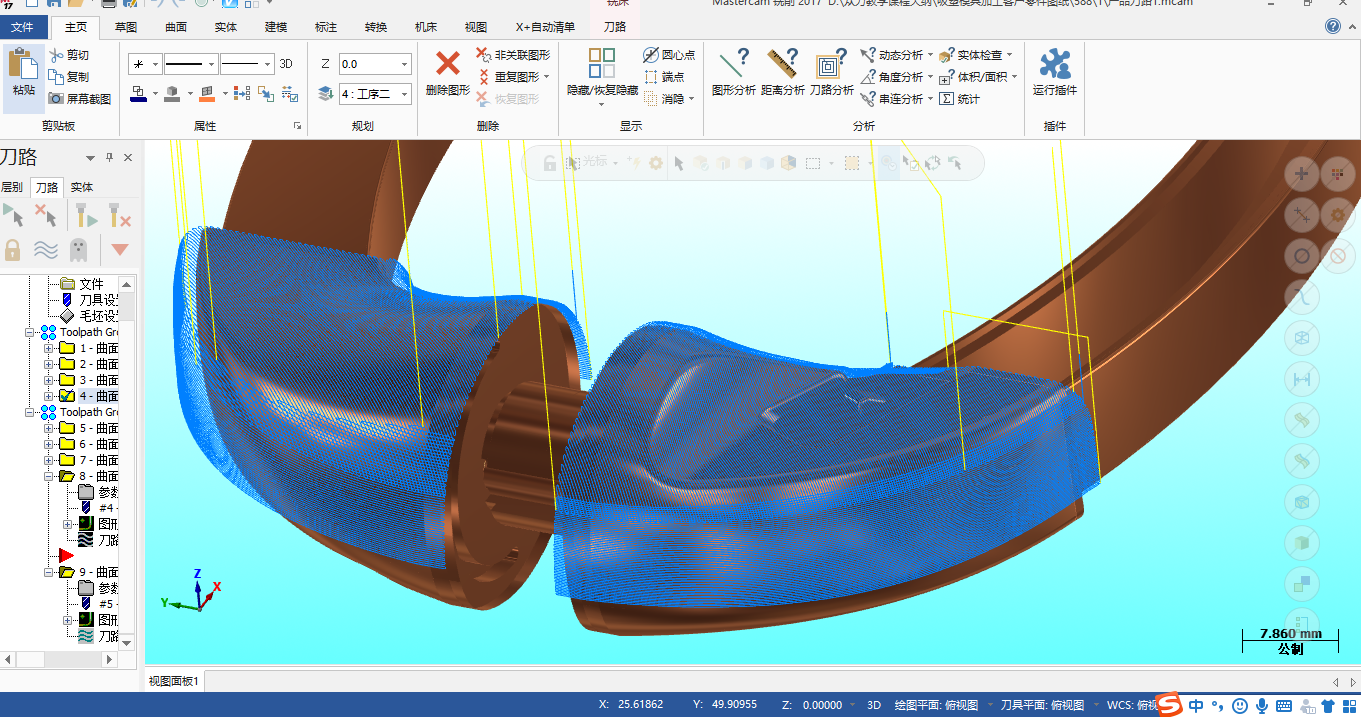The image size is (1361, 717).
Task: Launch the 运行插件 run add-in icon
Action: [1054, 65]
